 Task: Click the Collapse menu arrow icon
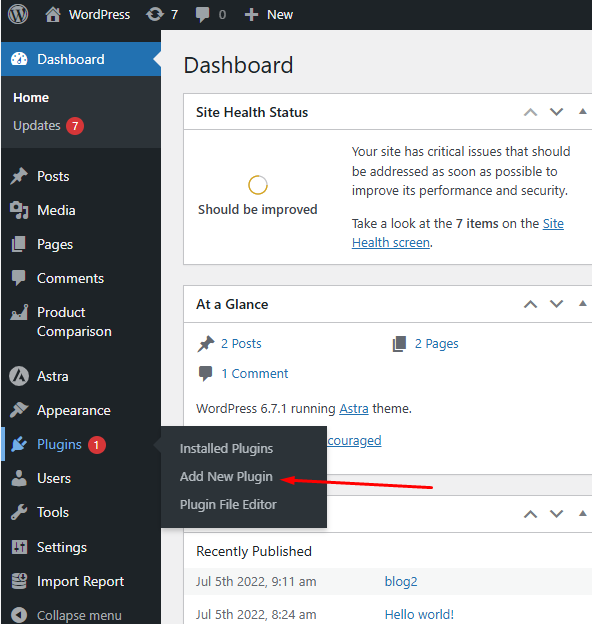(x=19, y=615)
